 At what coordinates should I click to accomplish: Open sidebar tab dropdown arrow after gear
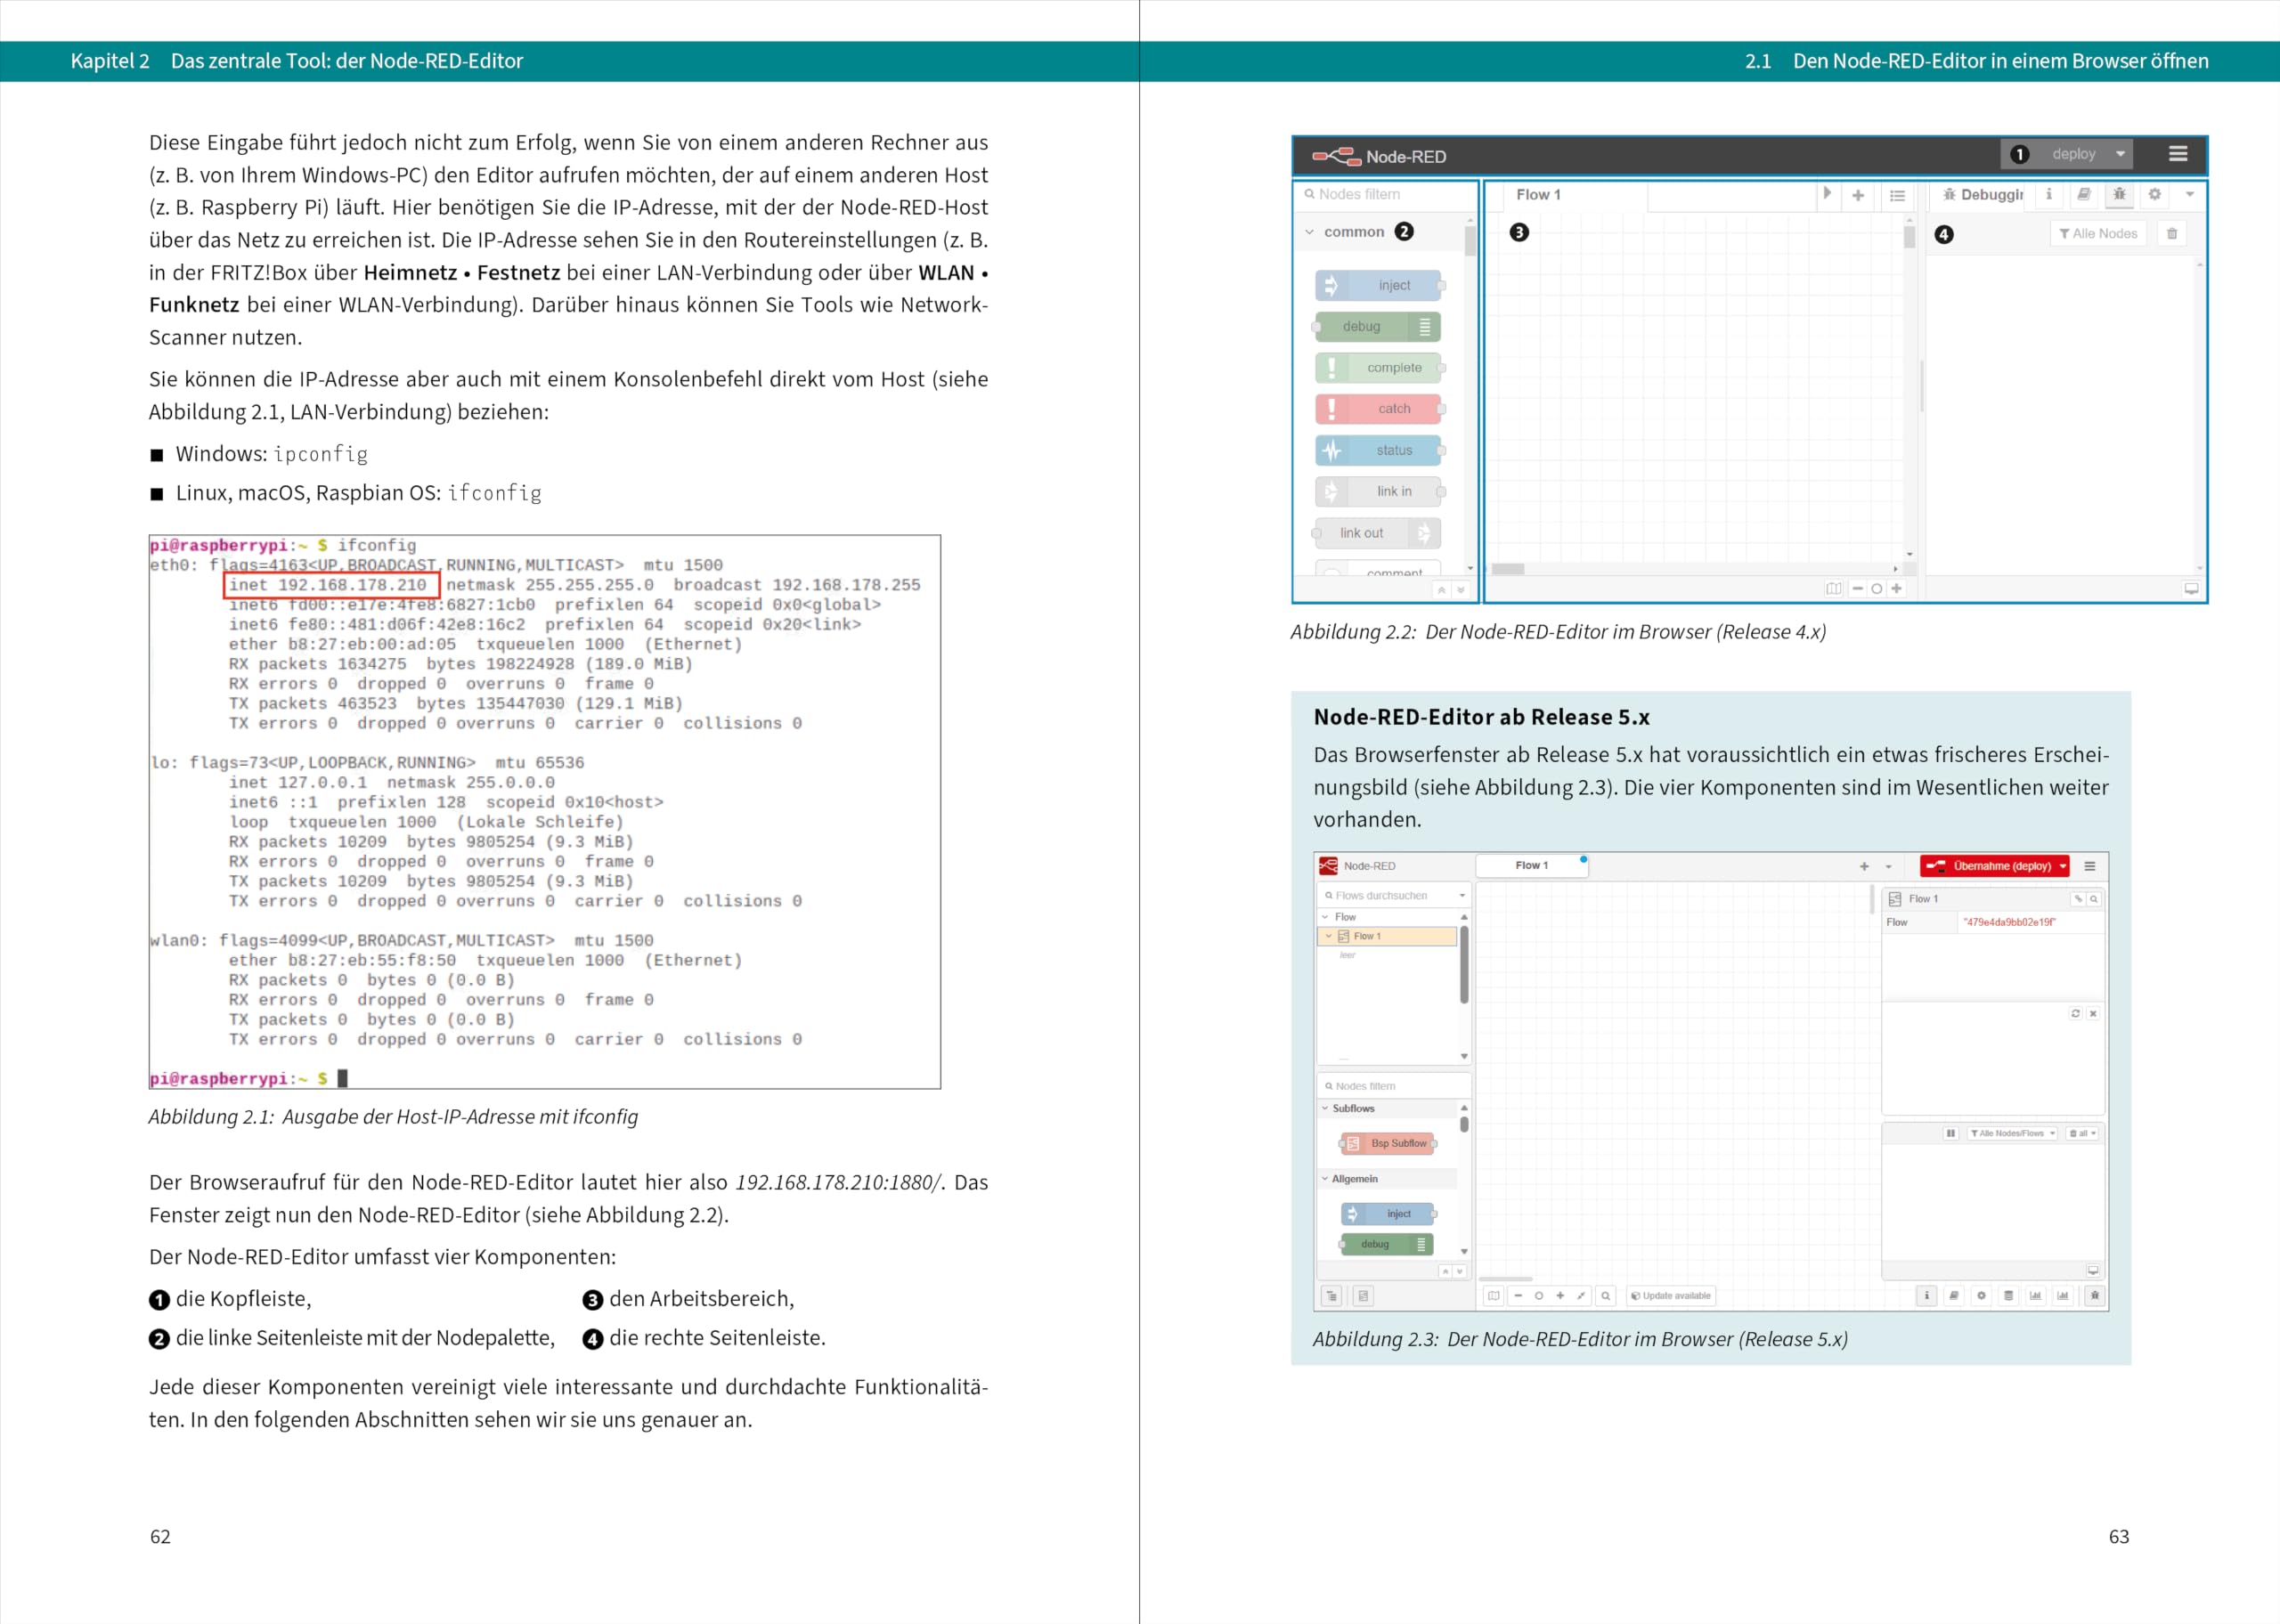click(x=2189, y=195)
